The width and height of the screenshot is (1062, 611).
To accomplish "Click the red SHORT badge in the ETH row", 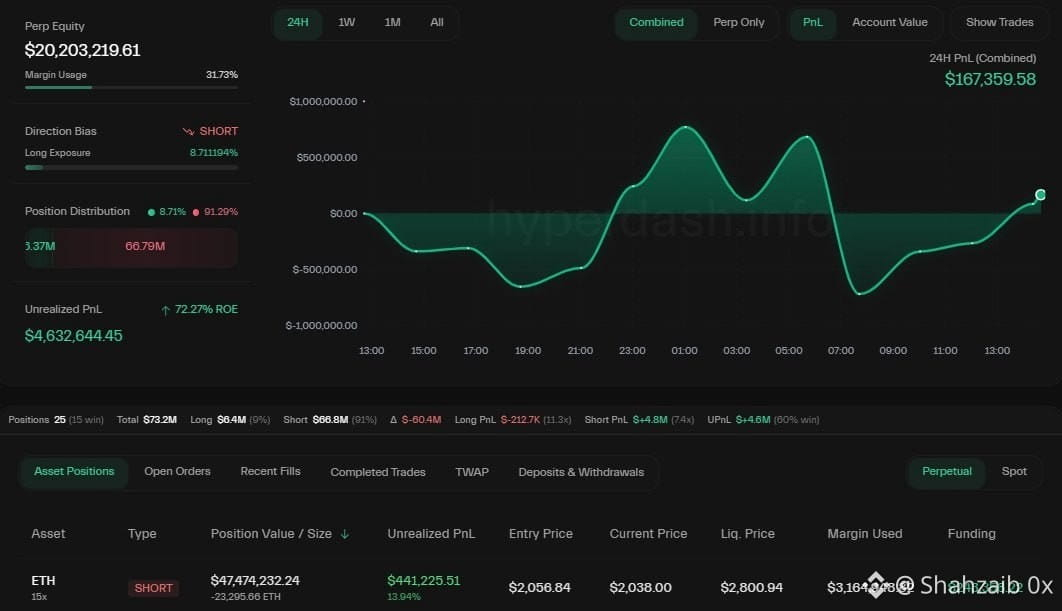I will [153, 588].
